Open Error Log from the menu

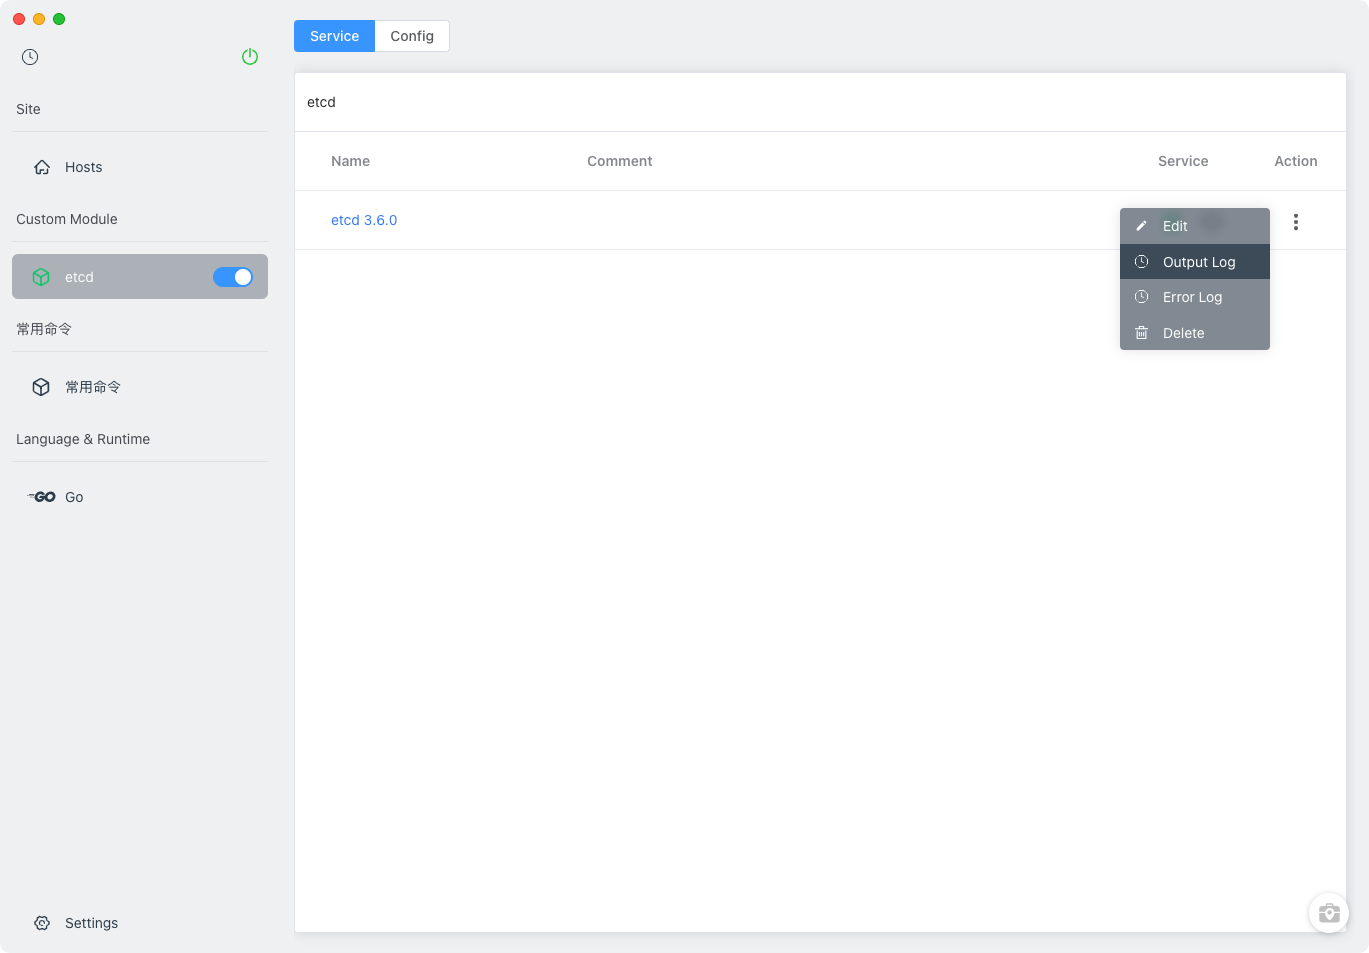point(1192,297)
